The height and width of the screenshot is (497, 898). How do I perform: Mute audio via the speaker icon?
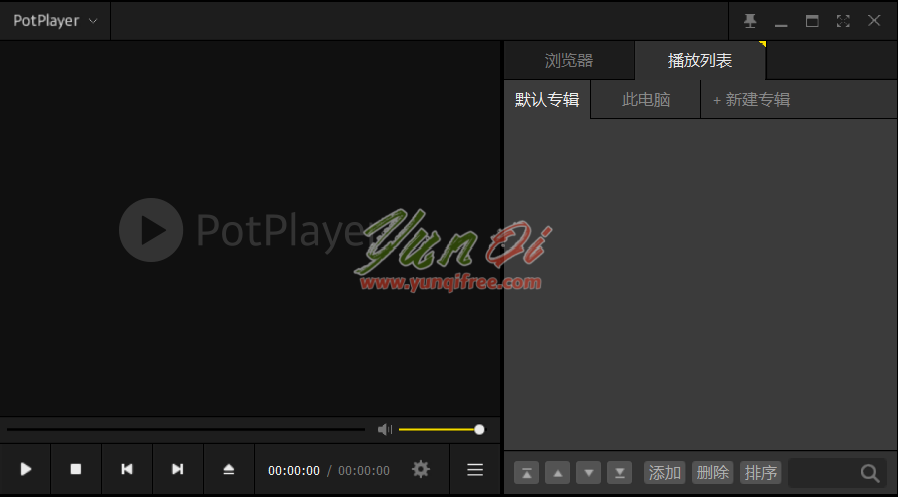(x=385, y=429)
